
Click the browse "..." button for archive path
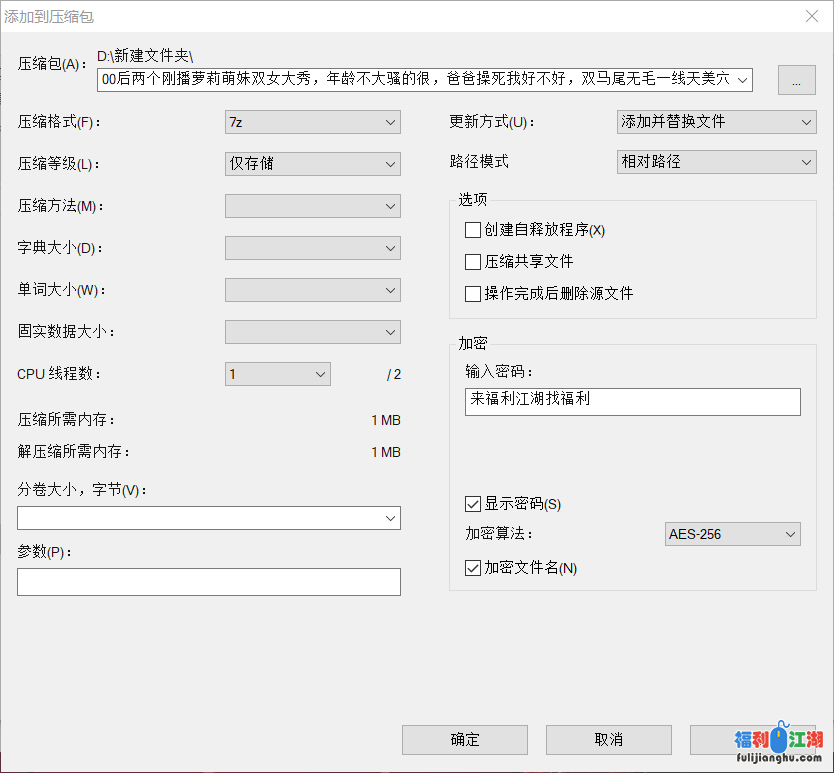tap(796, 82)
